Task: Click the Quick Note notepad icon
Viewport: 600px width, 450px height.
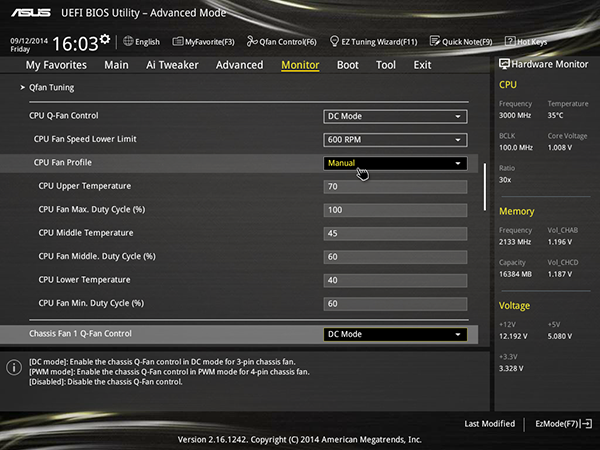Action: coord(435,41)
